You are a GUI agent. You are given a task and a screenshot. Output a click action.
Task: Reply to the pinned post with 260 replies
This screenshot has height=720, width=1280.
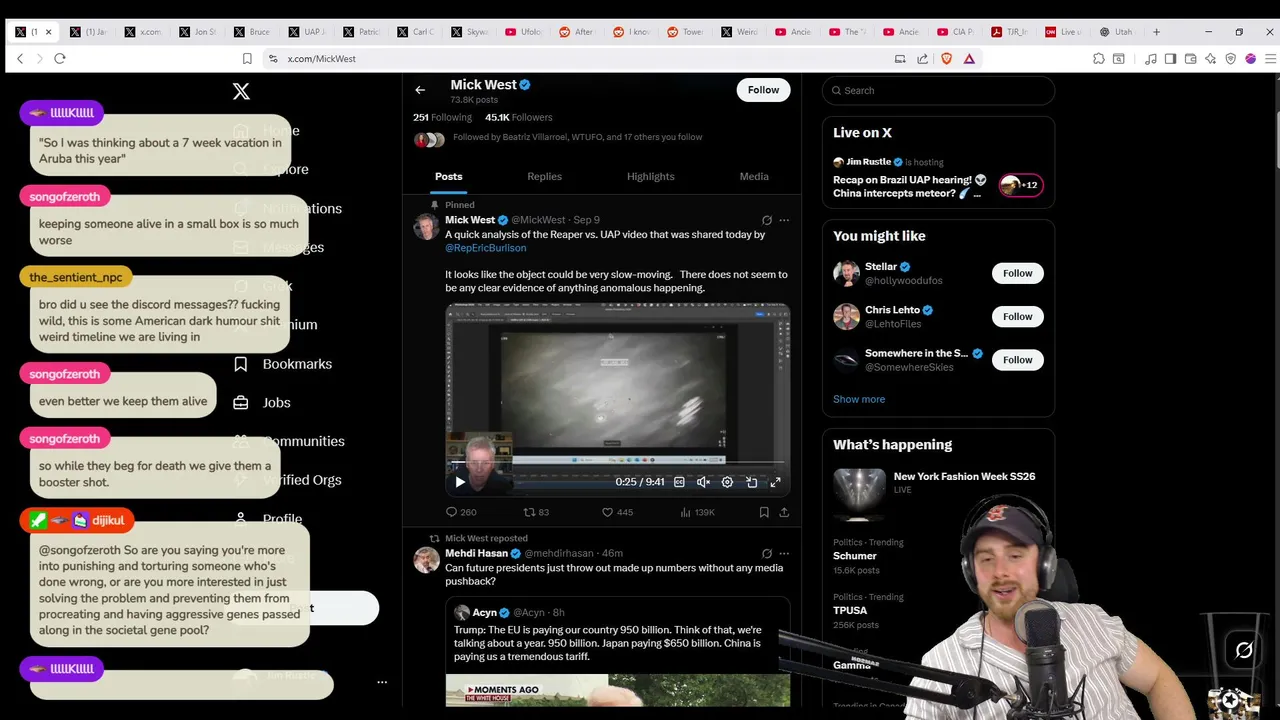(461, 512)
